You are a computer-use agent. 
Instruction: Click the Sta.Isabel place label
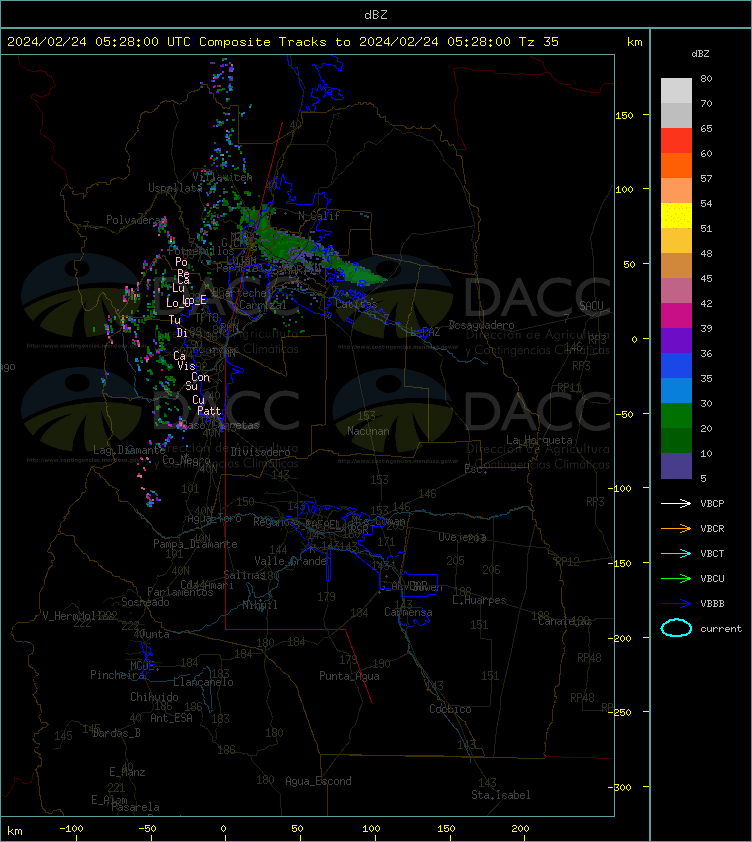[x=501, y=795]
